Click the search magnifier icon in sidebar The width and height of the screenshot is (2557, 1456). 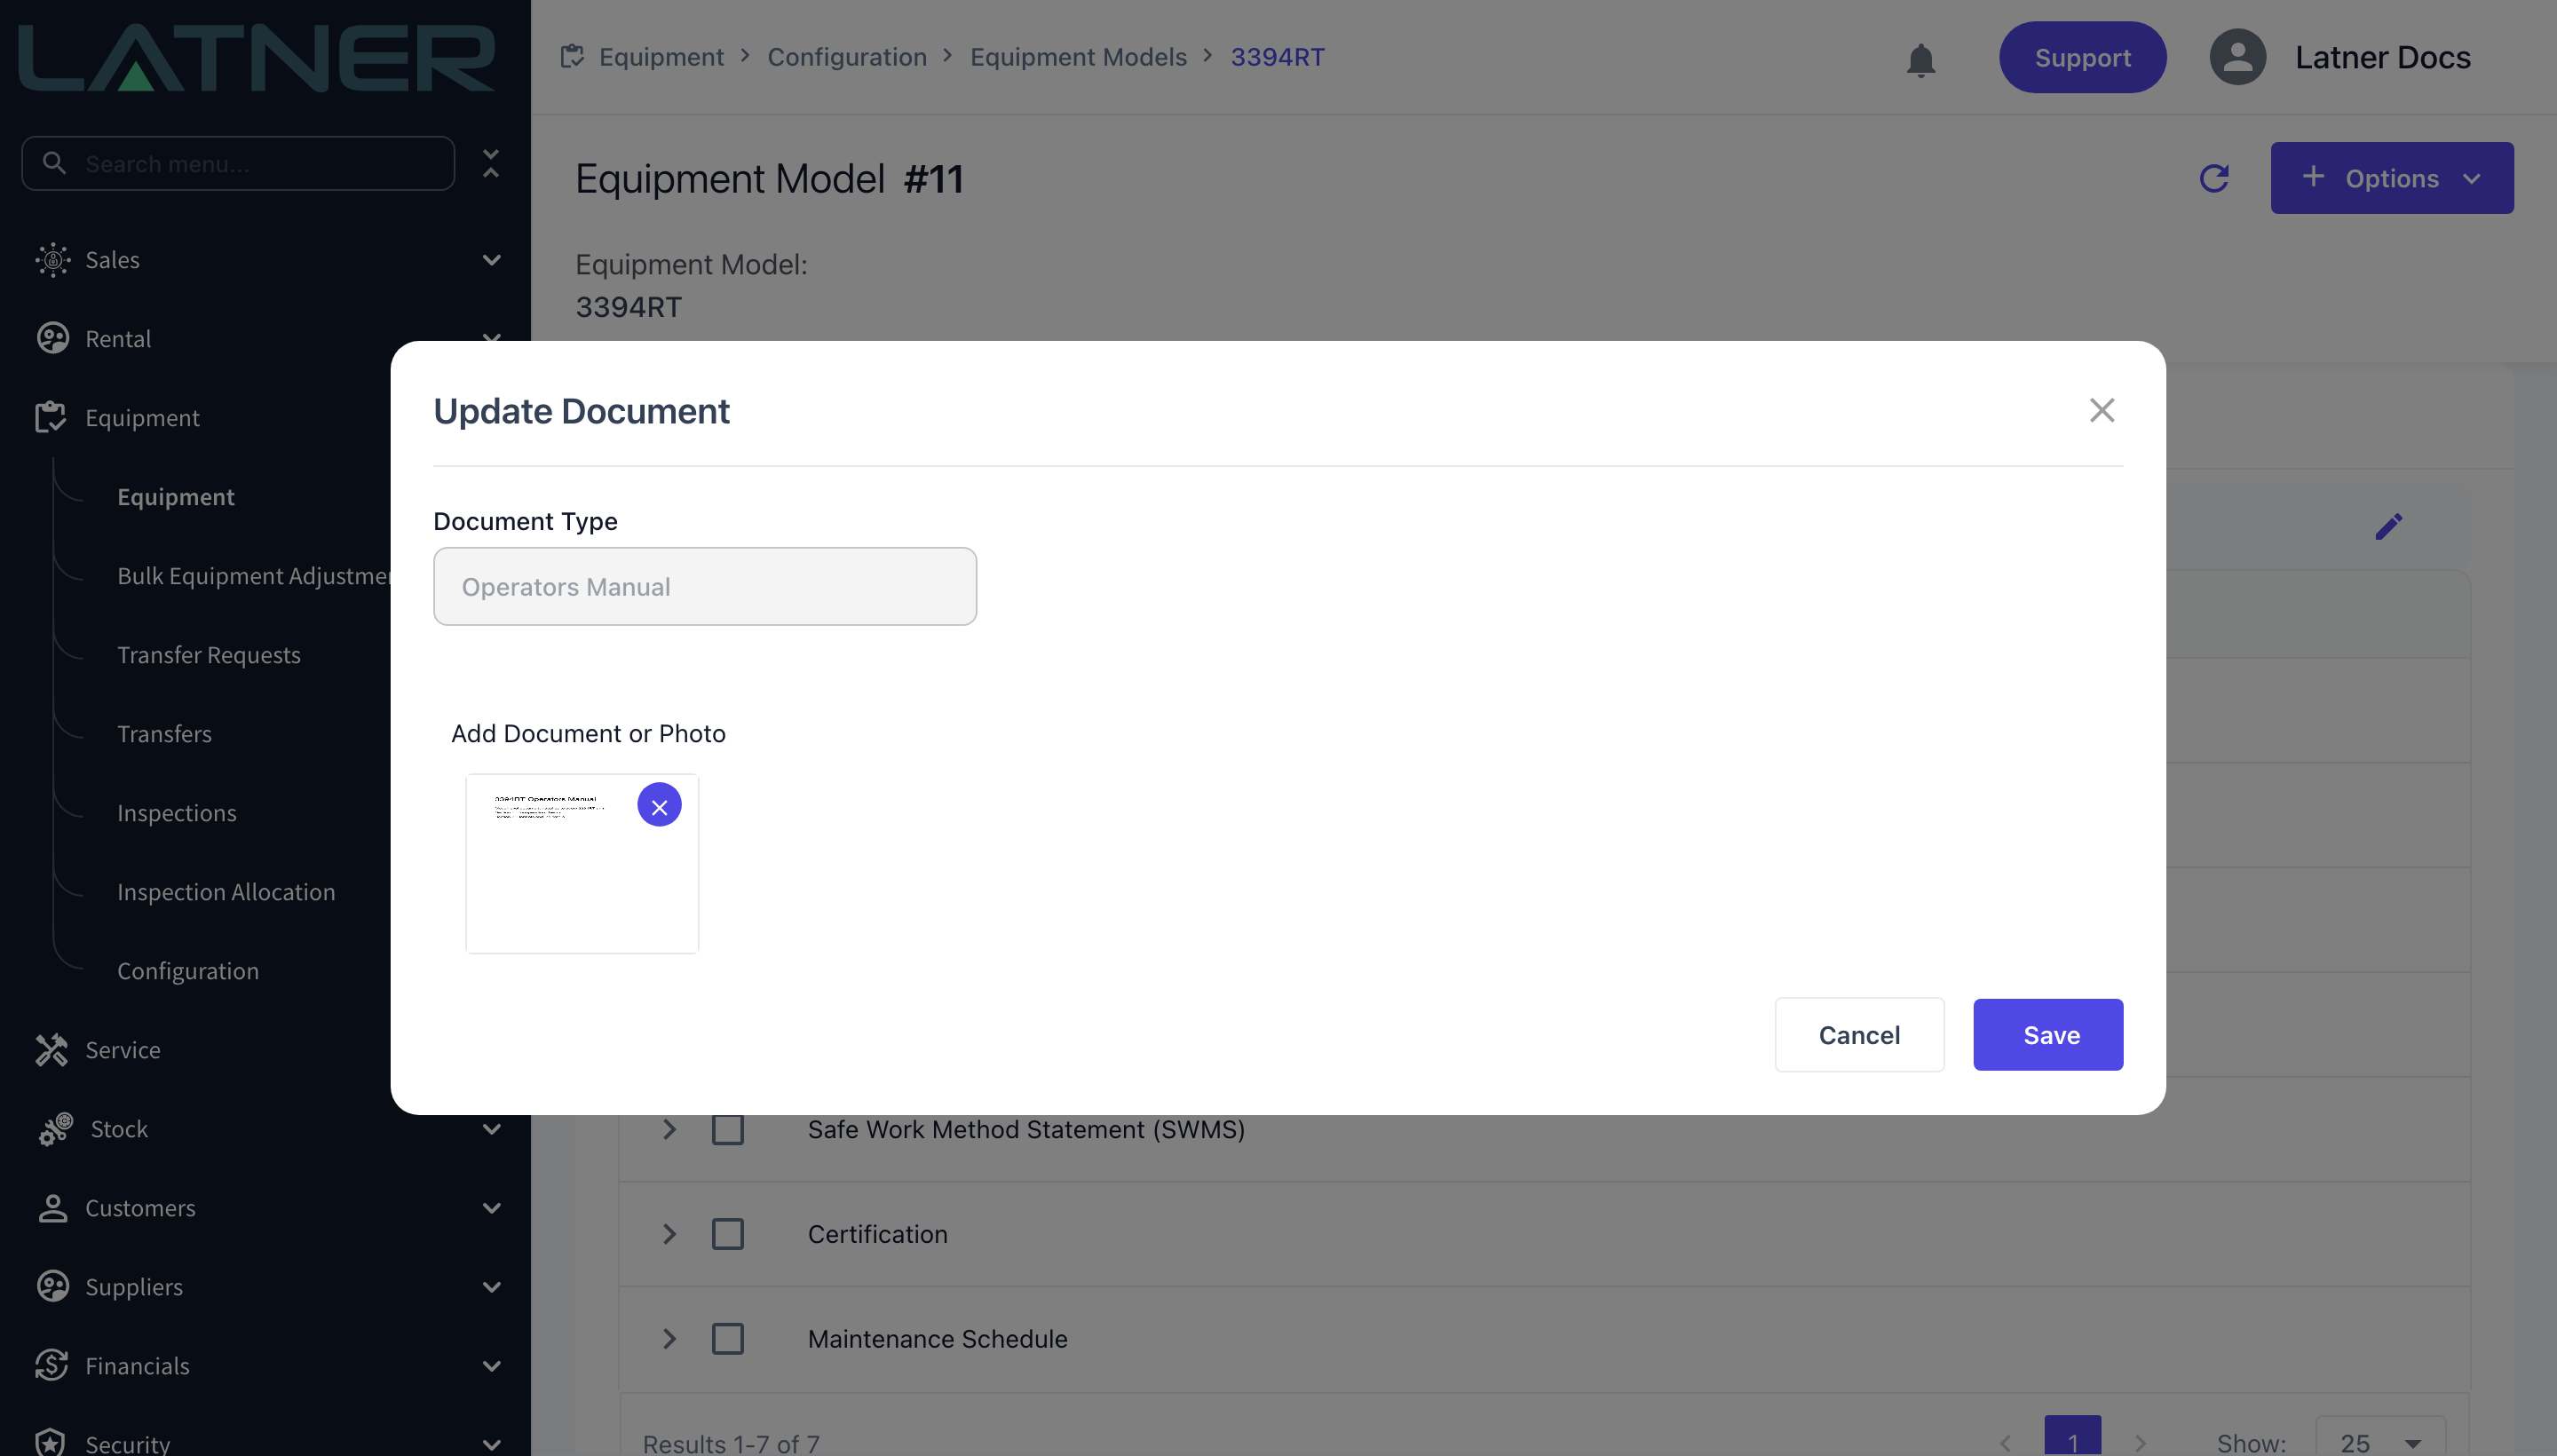tap(55, 163)
